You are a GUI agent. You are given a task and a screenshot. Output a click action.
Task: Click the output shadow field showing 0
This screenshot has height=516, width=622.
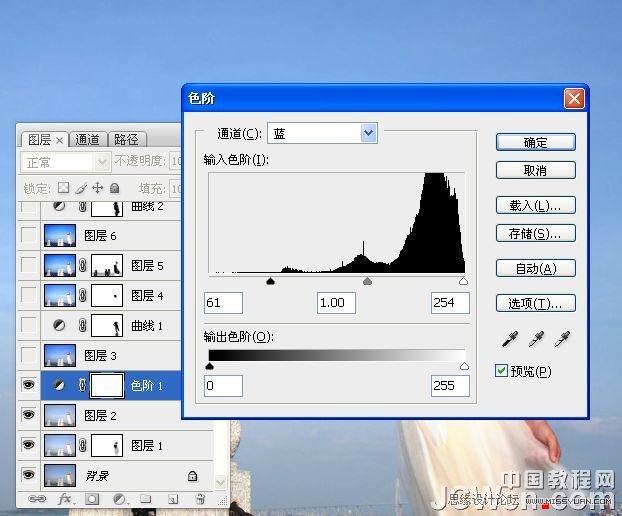[223, 386]
